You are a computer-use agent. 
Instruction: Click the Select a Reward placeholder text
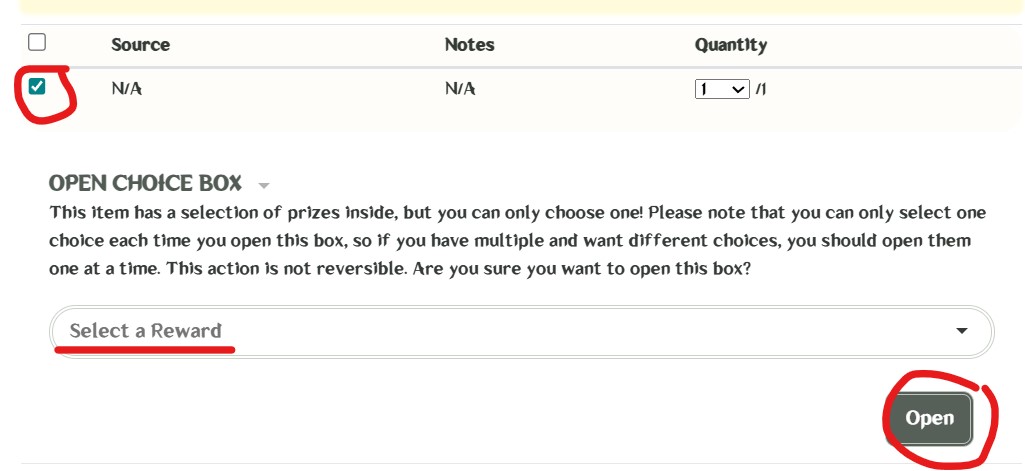pos(146,331)
